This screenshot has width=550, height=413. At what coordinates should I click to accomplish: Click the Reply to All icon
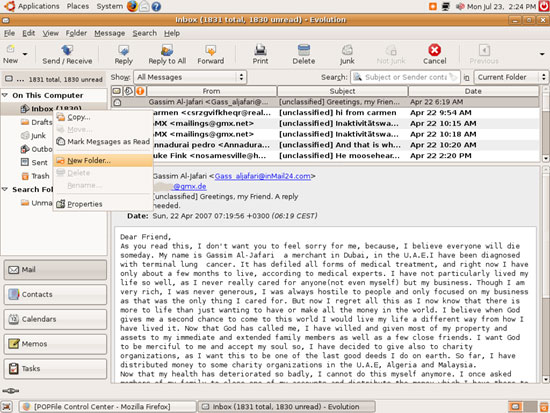[x=167, y=50]
